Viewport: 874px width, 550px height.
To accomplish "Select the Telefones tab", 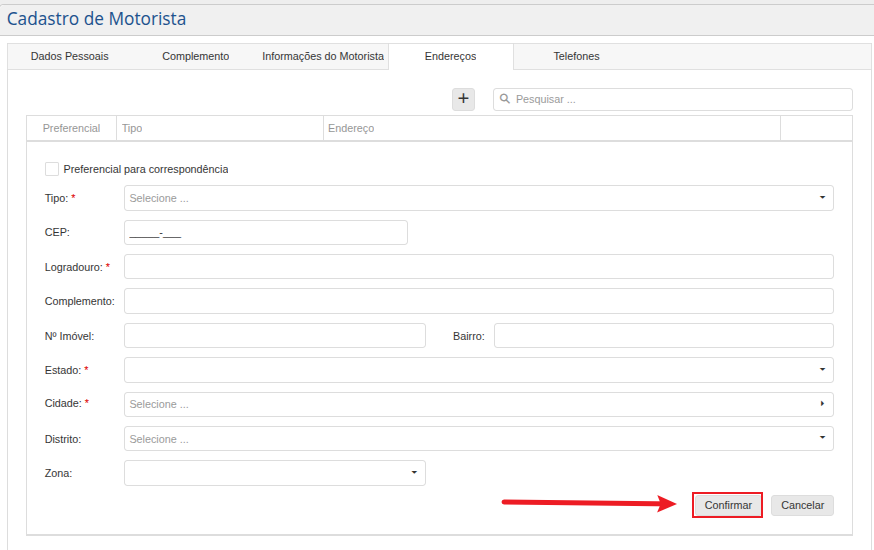I will [576, 56].
